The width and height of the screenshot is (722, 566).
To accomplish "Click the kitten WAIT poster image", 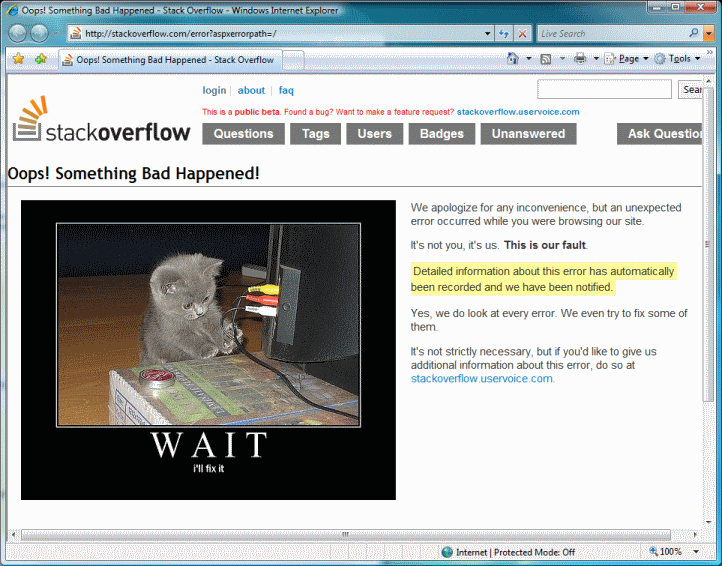I will pyautogui.click(x=208, y=350).
